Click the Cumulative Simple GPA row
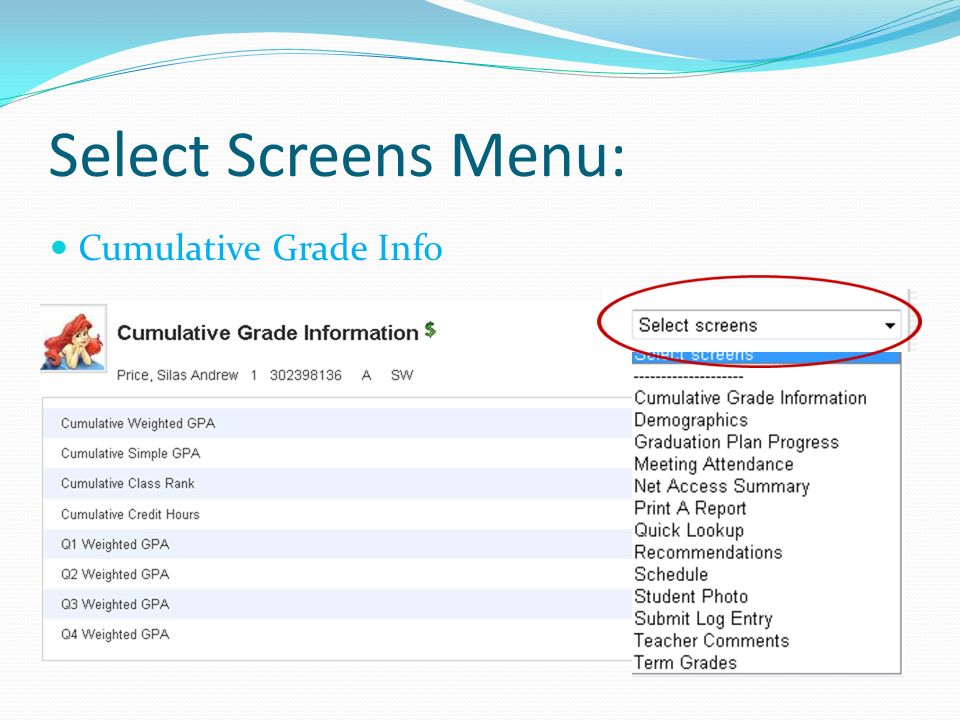Viewport: 960px width, 720px height. click(337, 453)
